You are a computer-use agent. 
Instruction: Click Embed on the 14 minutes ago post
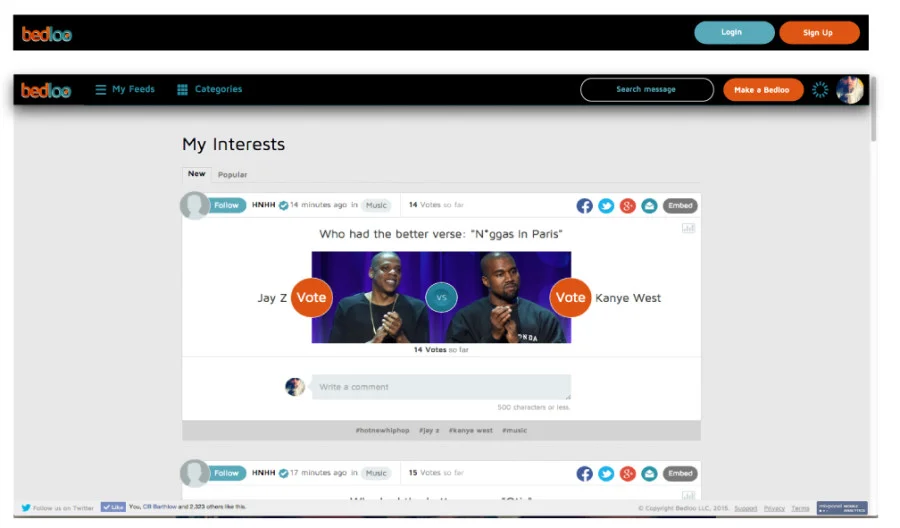680,205
